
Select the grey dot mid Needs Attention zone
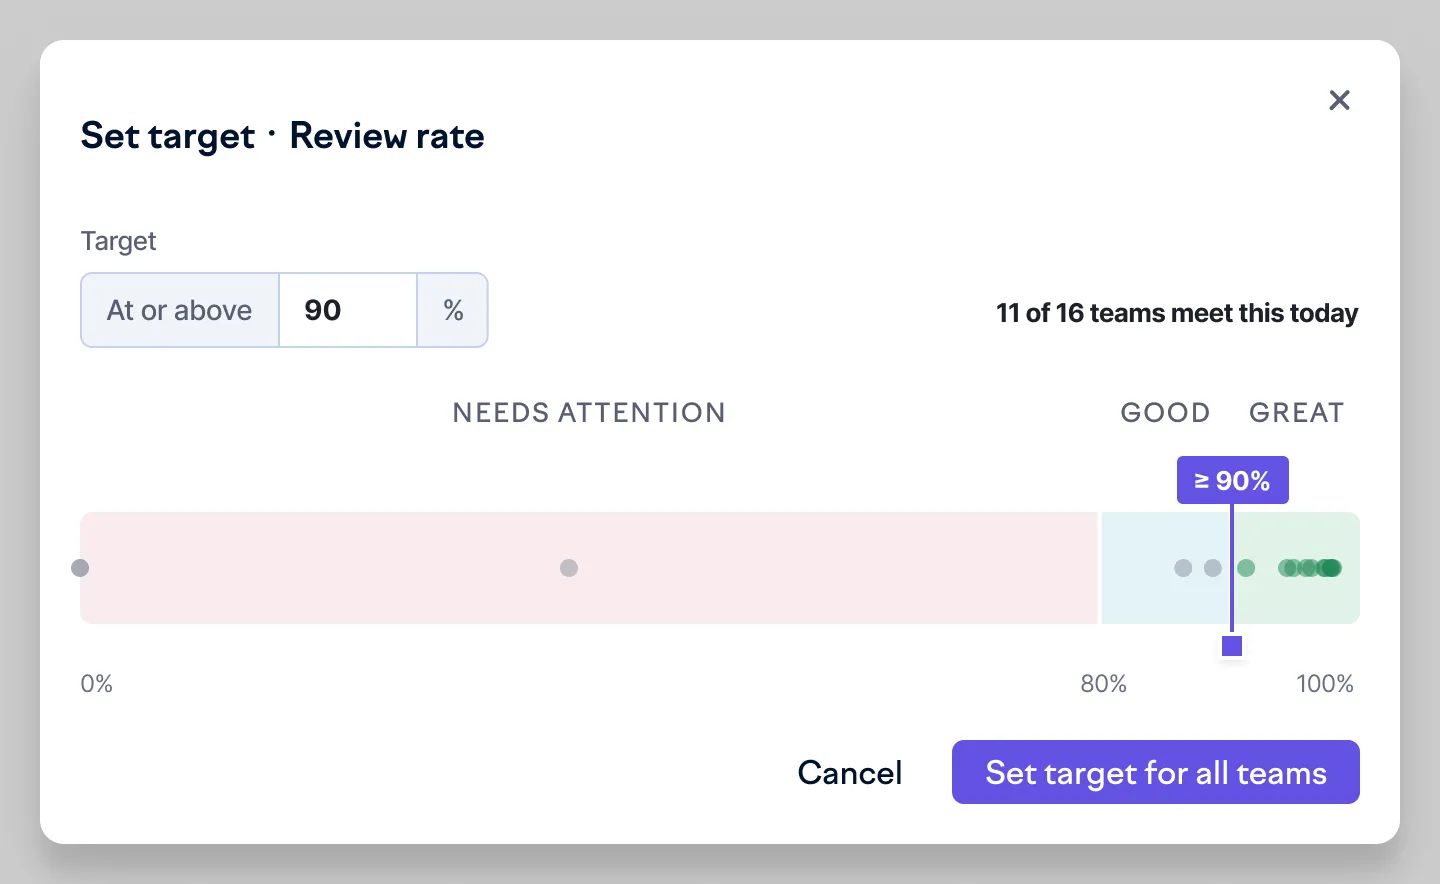click(569, 568)
